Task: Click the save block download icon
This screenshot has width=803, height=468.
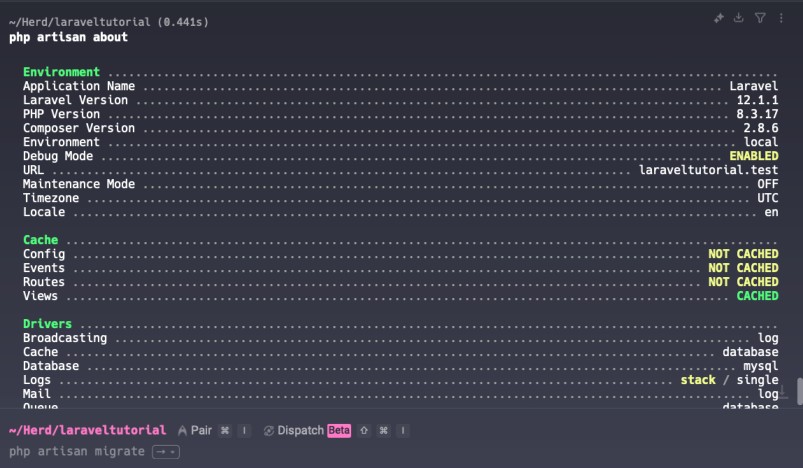Action: (x=738, y=18)
